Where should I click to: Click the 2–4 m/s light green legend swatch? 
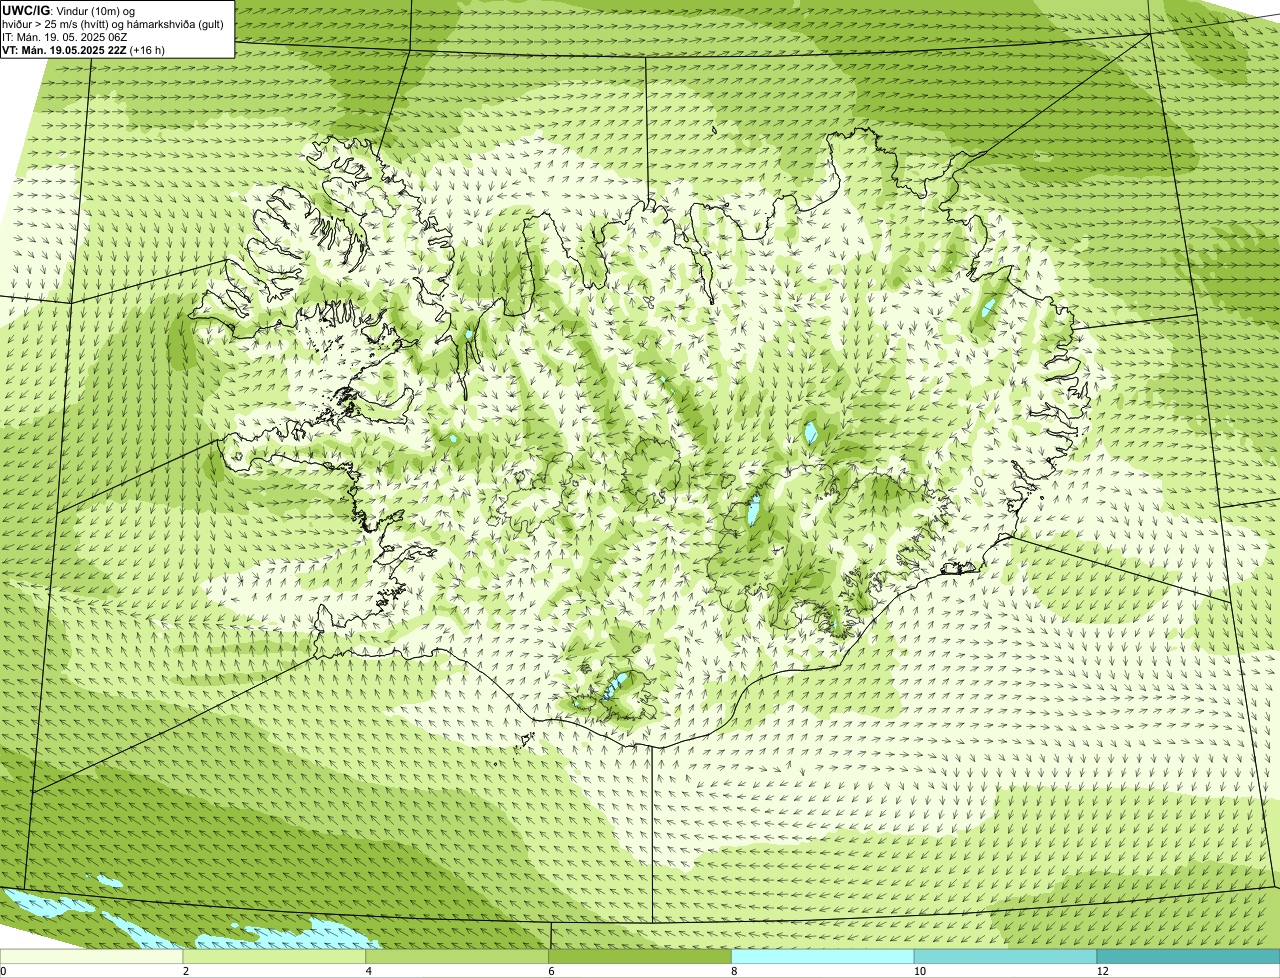click(275, 956)
